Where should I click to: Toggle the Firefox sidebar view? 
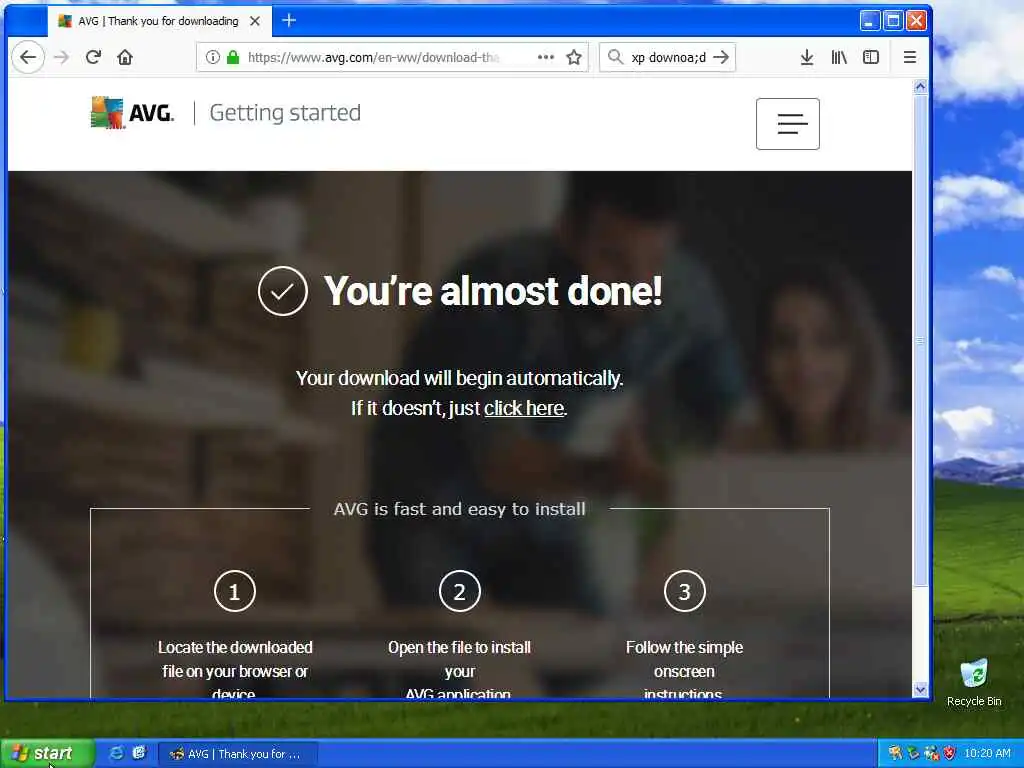click(x=871, y=57)
